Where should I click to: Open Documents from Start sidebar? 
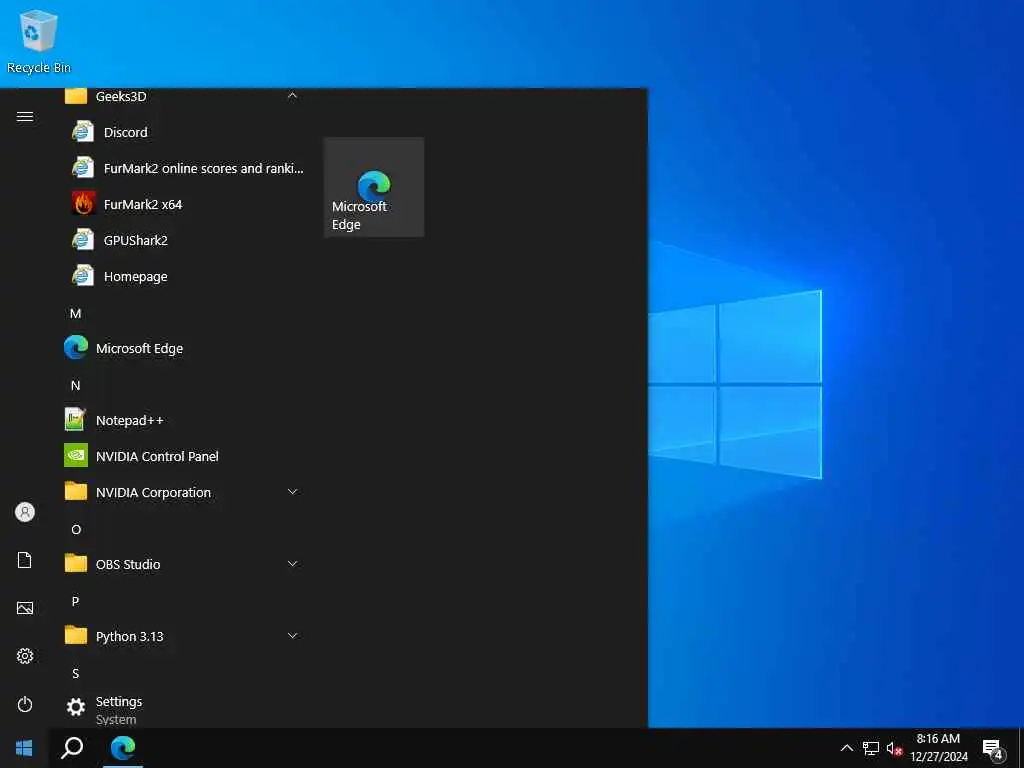(25, 560)
